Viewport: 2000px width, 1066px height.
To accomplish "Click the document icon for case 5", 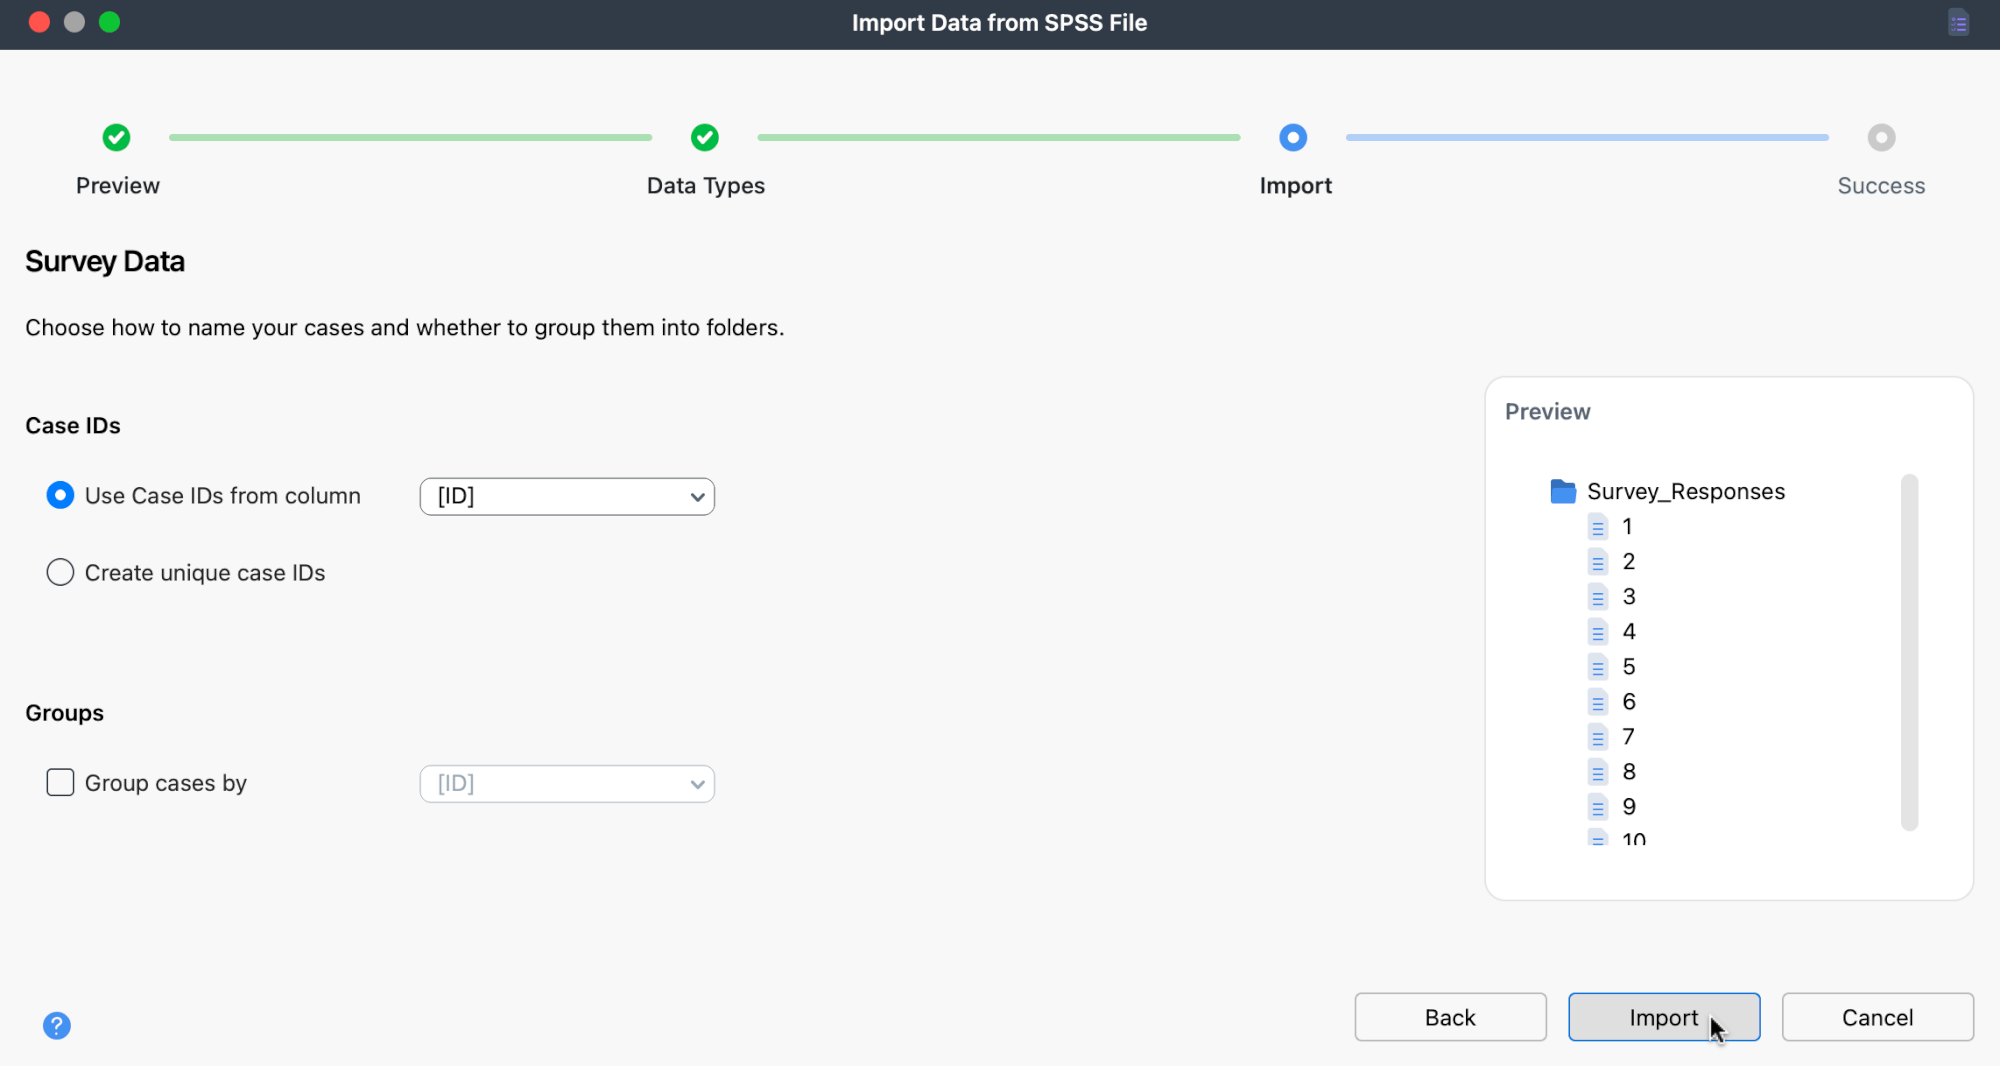I will 1598,666.
